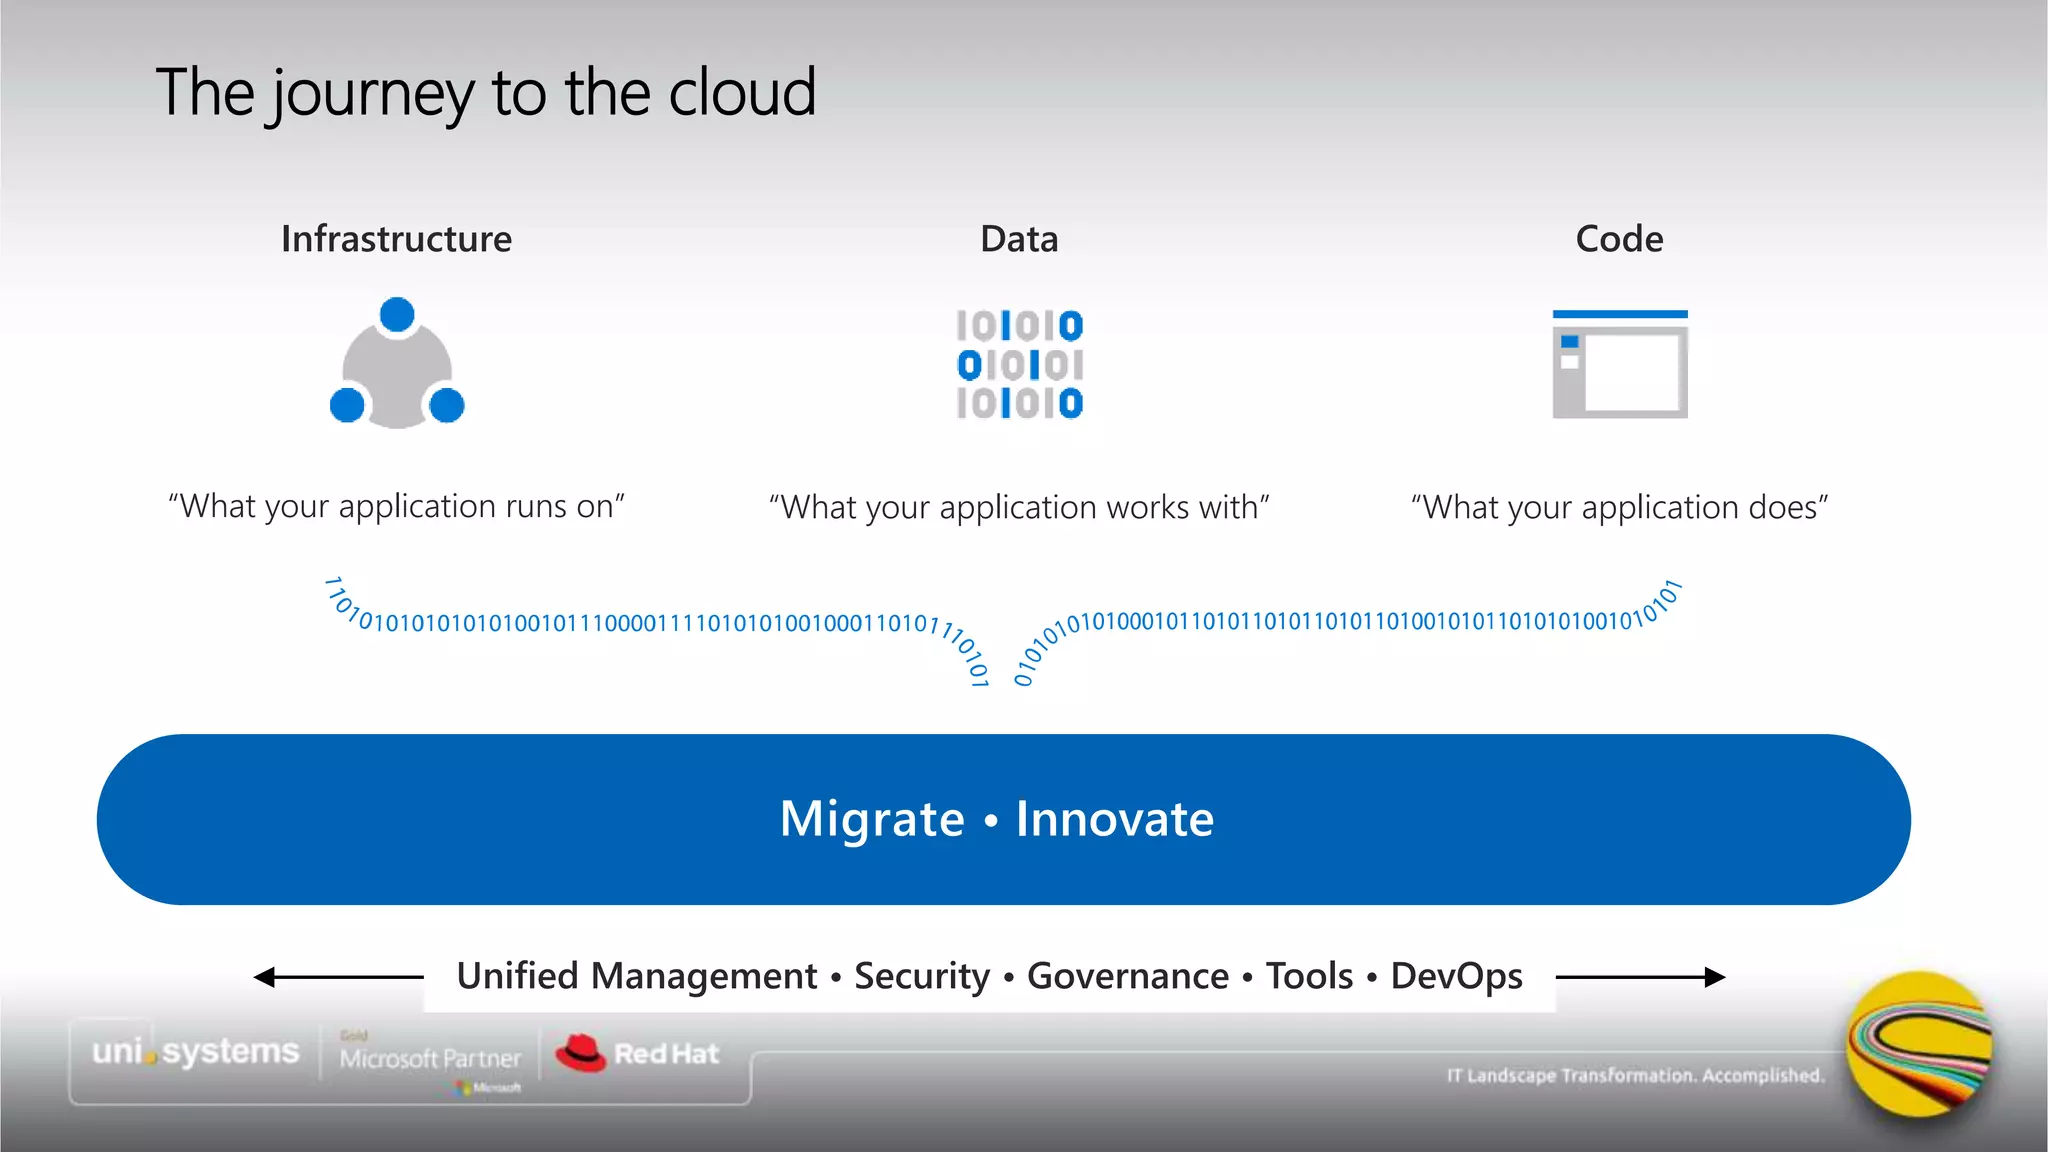
Task: Click the binary Data icon
Action: pyautogui.click(x=1019, y=364)
